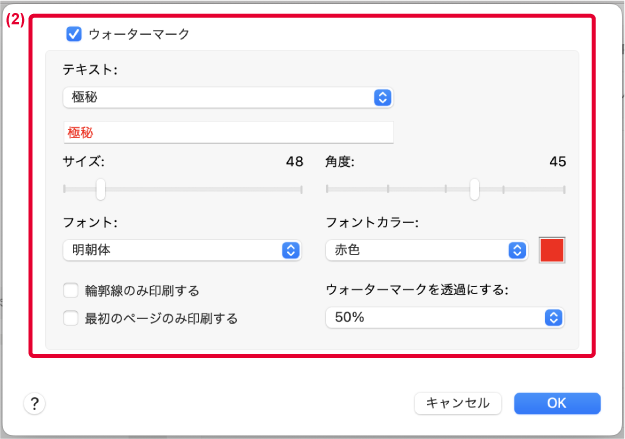
Task: Click the キャンセル button
Action: point(458,403)
